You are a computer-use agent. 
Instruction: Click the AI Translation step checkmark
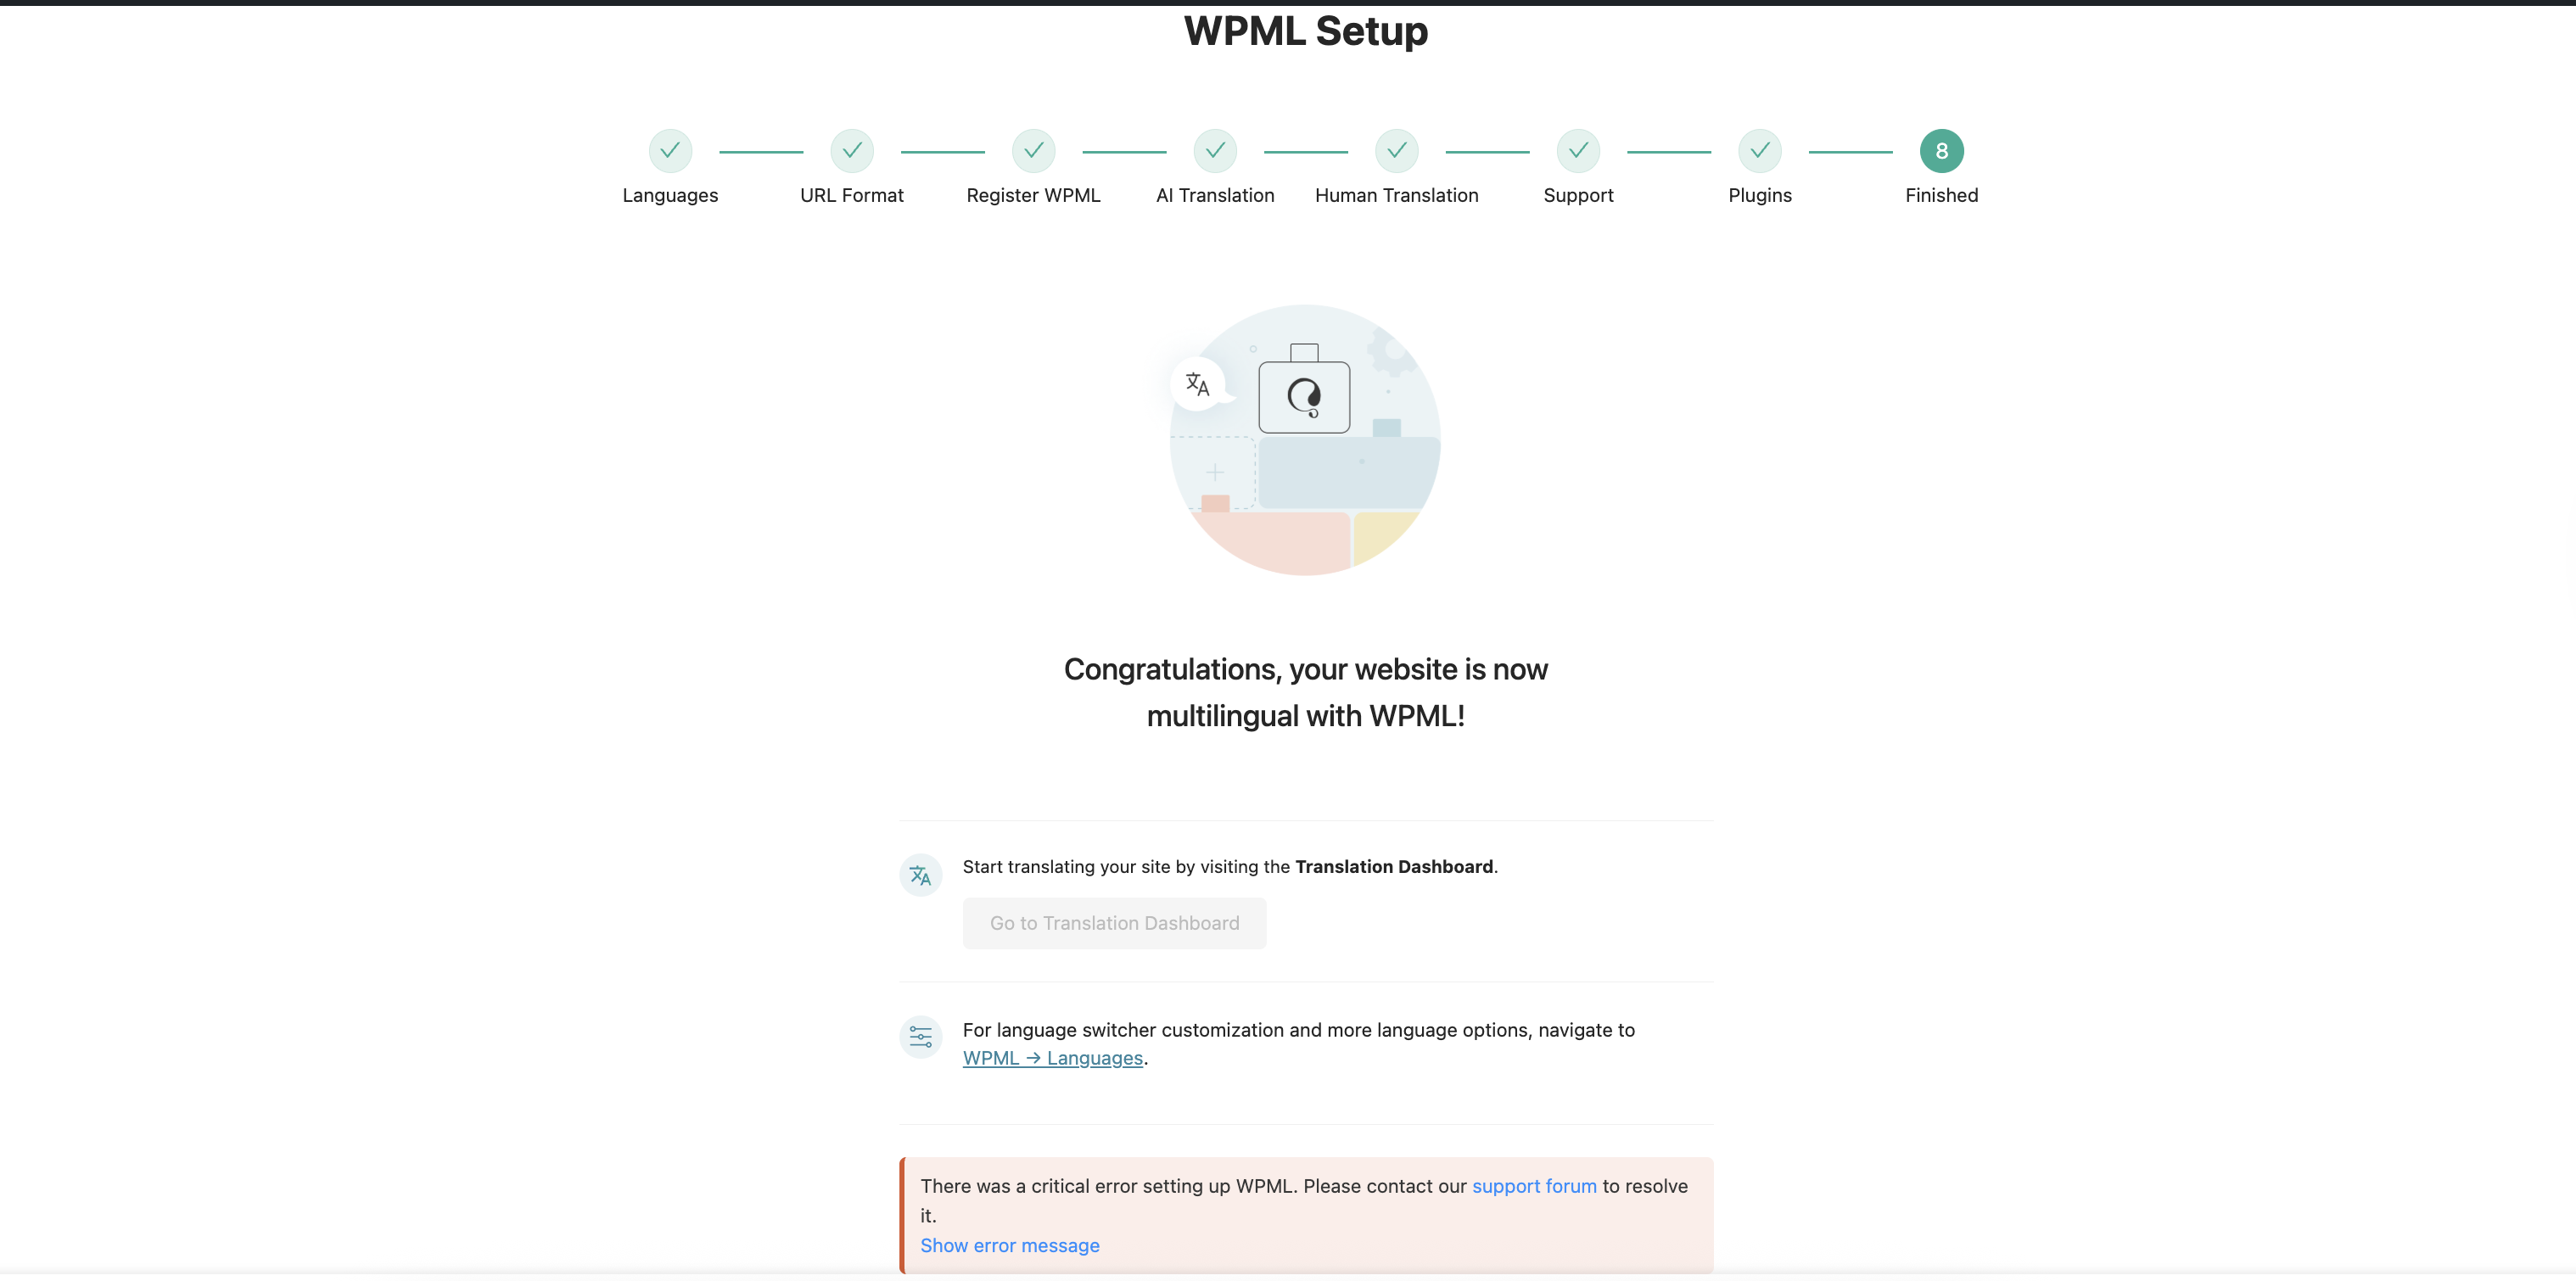point(1215,151)
